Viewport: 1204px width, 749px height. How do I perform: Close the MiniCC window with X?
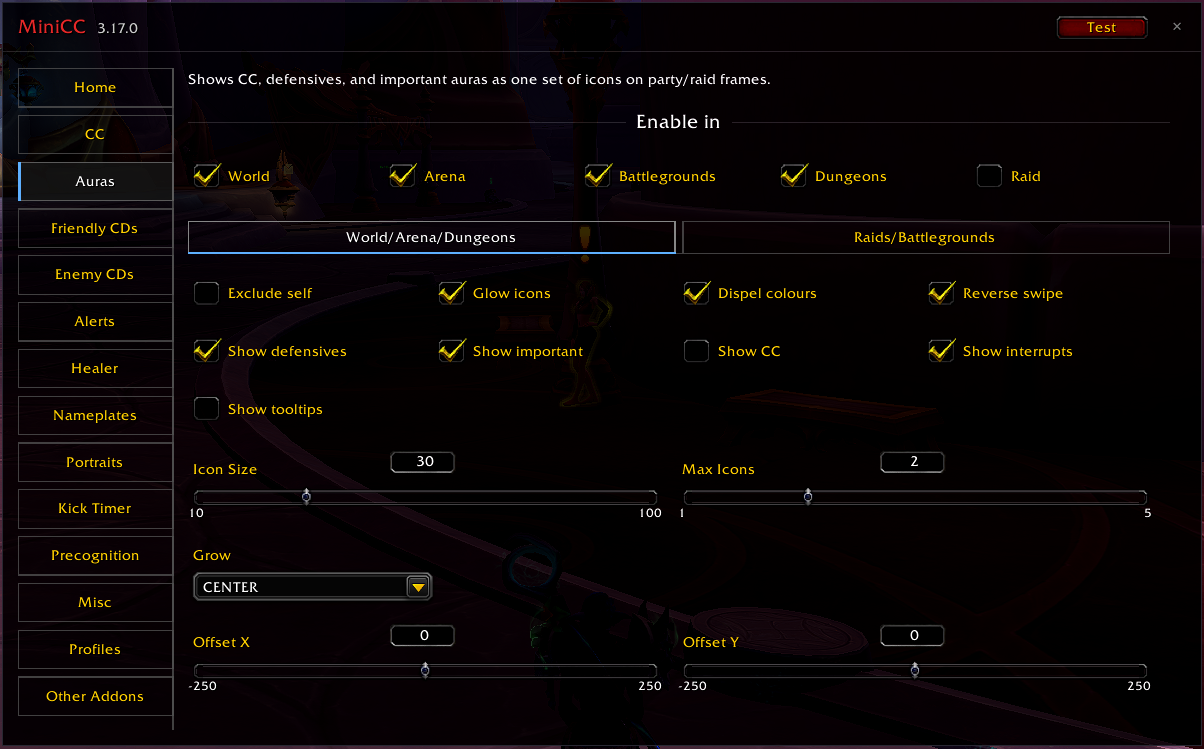coord(1177,27)
